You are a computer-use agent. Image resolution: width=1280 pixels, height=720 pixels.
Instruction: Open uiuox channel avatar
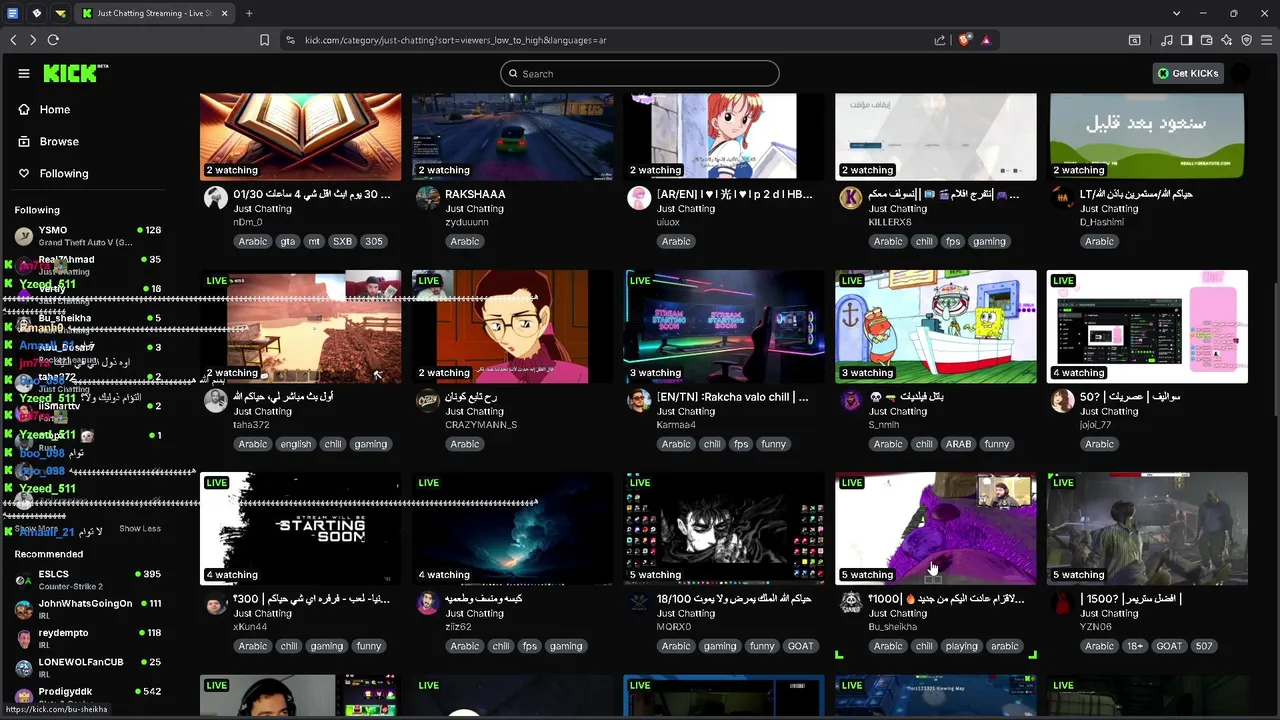[x=639, y=197]
